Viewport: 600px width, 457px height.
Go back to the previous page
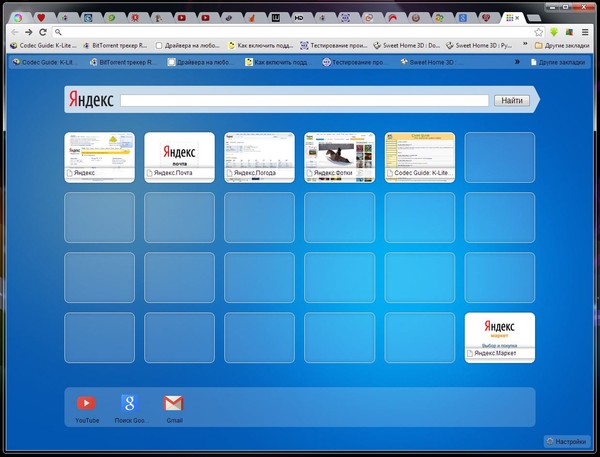[15, 32]
